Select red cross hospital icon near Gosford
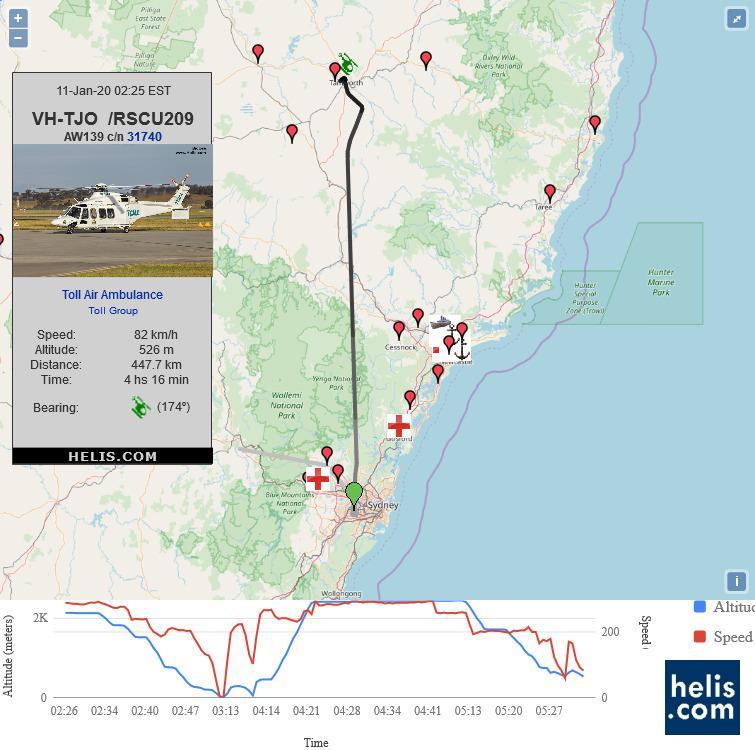755x750 pixels. click(x=399, y=426)
